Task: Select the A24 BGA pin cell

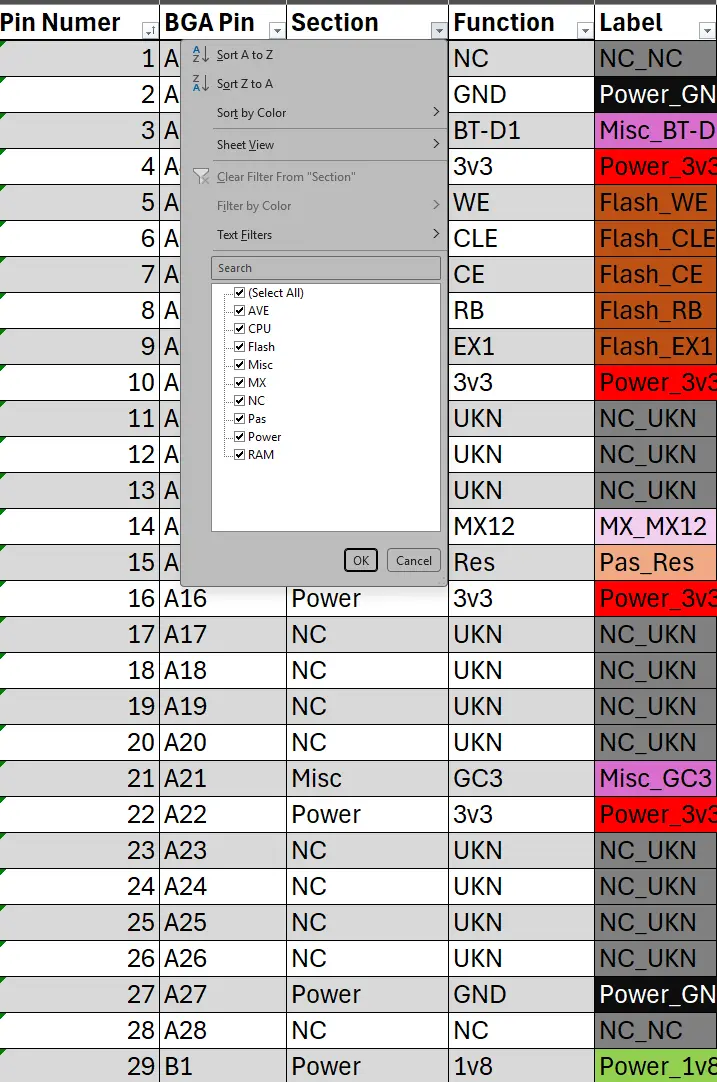Action: click(x=223, y=886)
